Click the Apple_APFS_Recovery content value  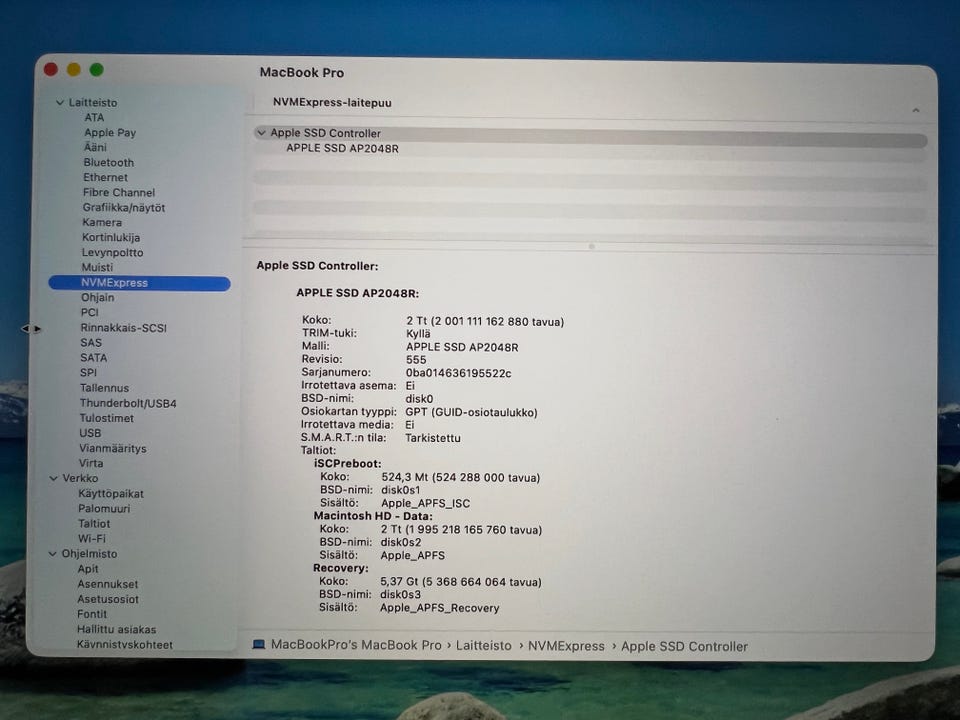[x=440, y=608]
